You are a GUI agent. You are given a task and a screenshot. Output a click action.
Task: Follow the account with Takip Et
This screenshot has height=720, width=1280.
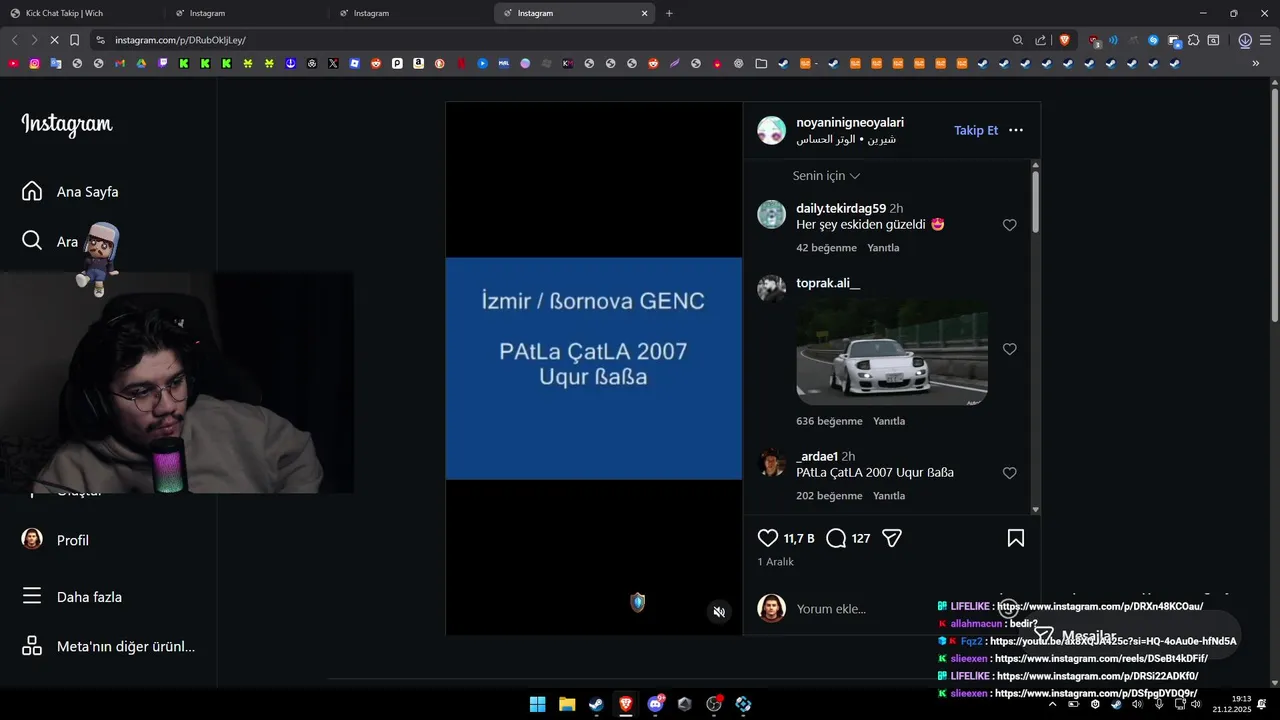point(975,130)
